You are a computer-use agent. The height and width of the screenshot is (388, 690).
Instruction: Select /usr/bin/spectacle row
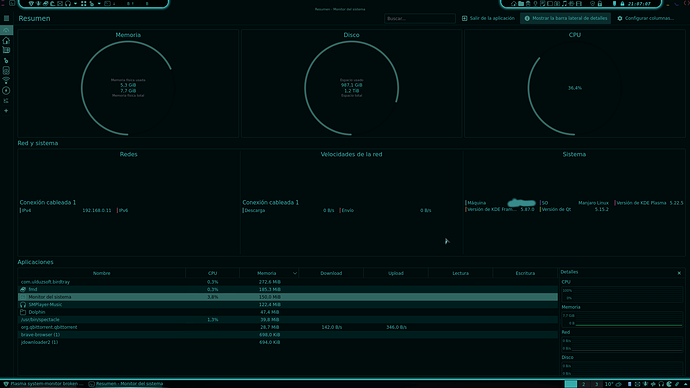point(288,320)
